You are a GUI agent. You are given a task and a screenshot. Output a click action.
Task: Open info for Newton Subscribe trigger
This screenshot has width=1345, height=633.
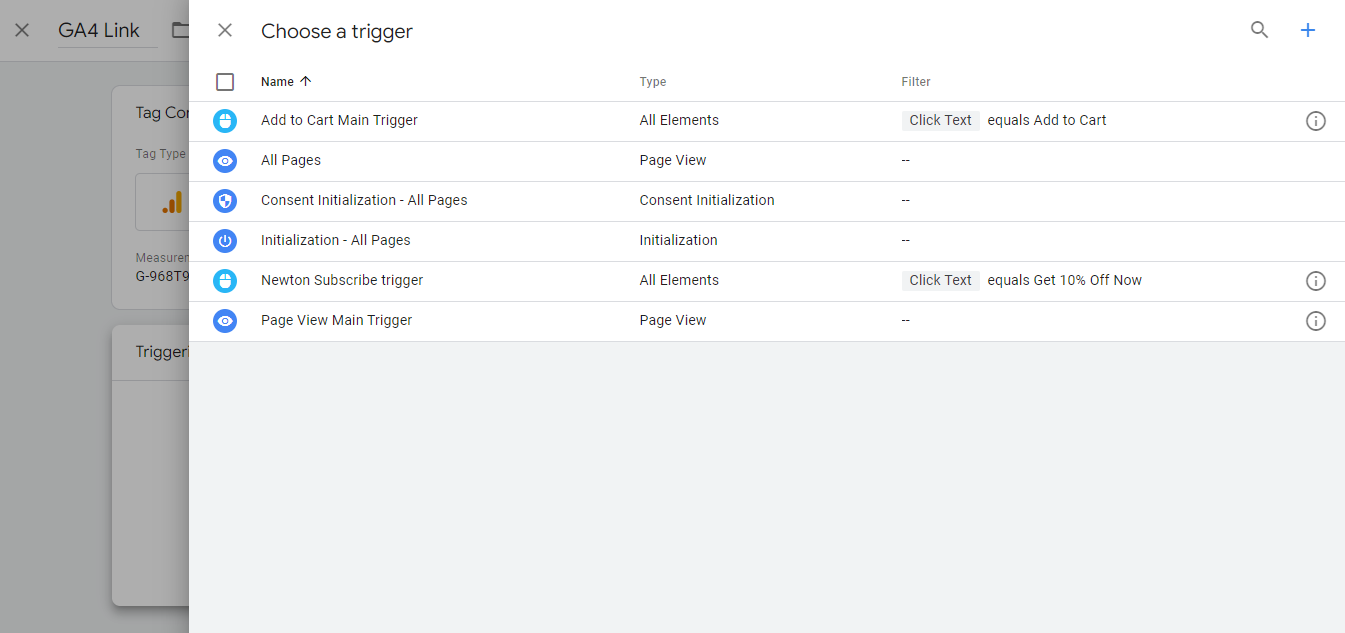[x=1315, y=281]
